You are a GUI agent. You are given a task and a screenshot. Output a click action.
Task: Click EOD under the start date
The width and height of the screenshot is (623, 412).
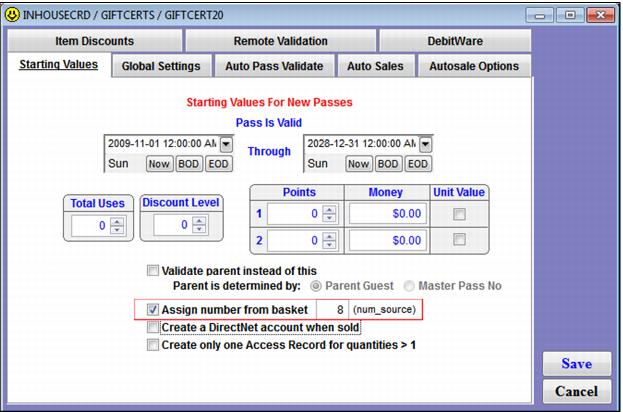[x=219, y=164]
